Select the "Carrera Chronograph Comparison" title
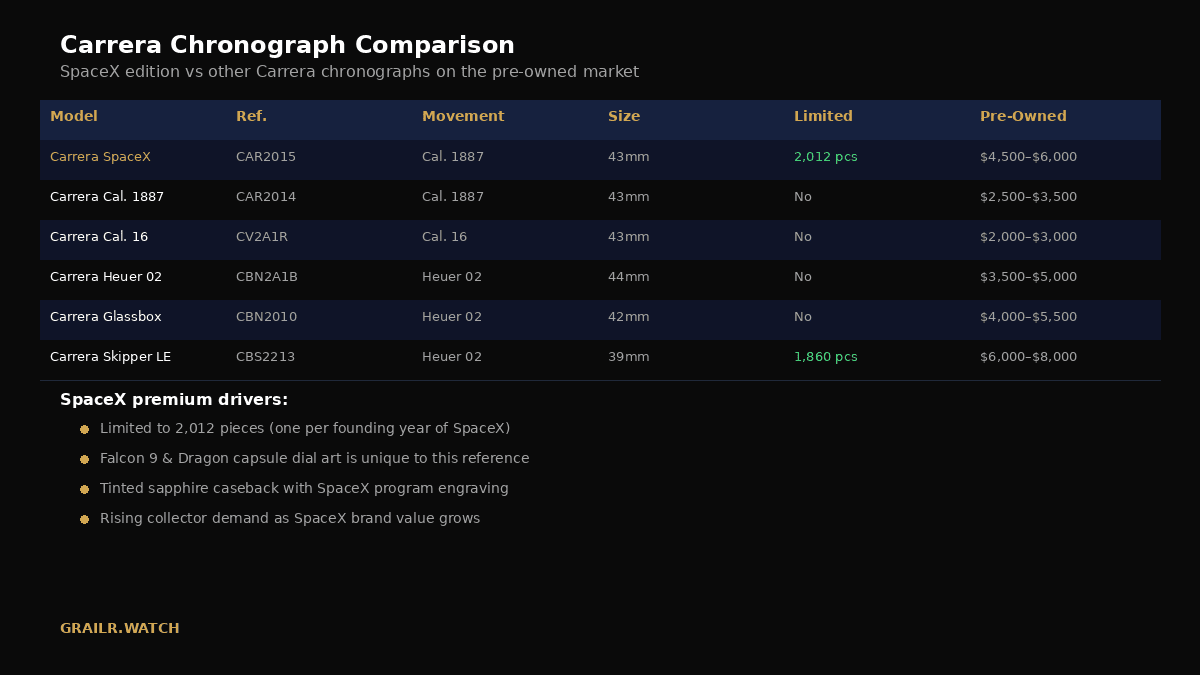Image resolution: width=1200 pixels, height=675 pixels. [287, 45]
